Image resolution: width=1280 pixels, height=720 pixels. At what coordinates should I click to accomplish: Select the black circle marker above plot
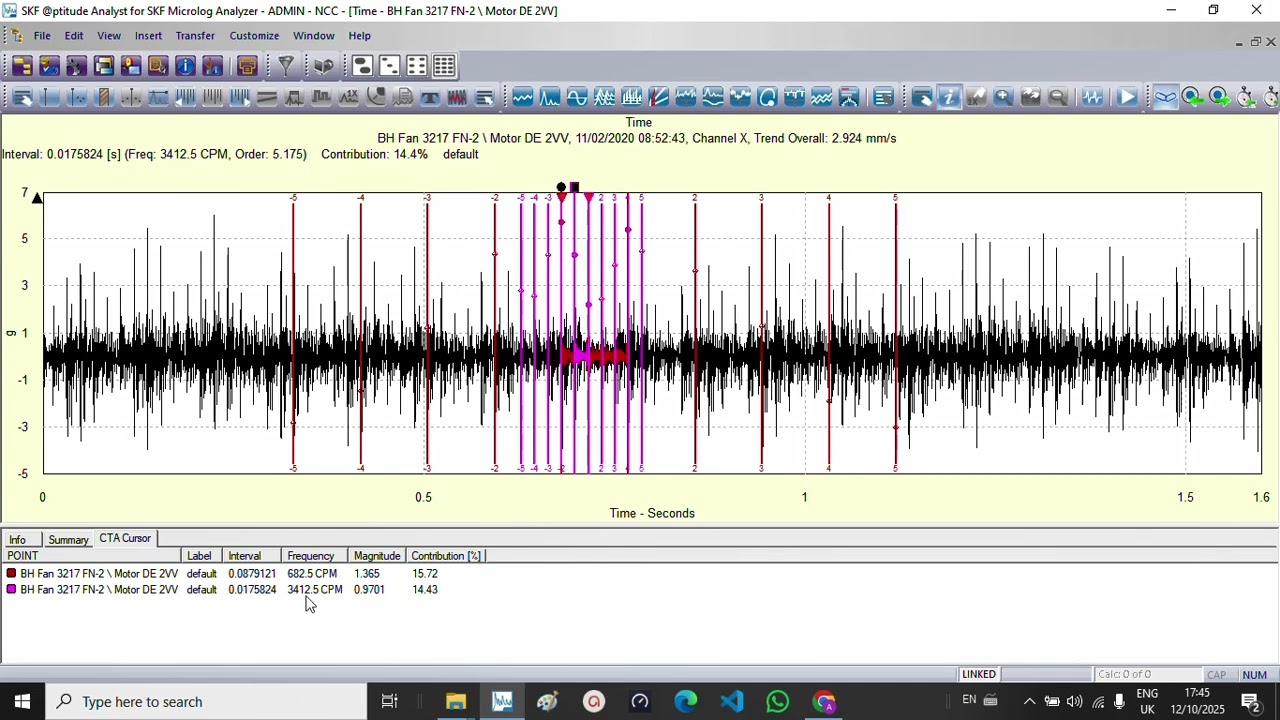pos(561,187)
